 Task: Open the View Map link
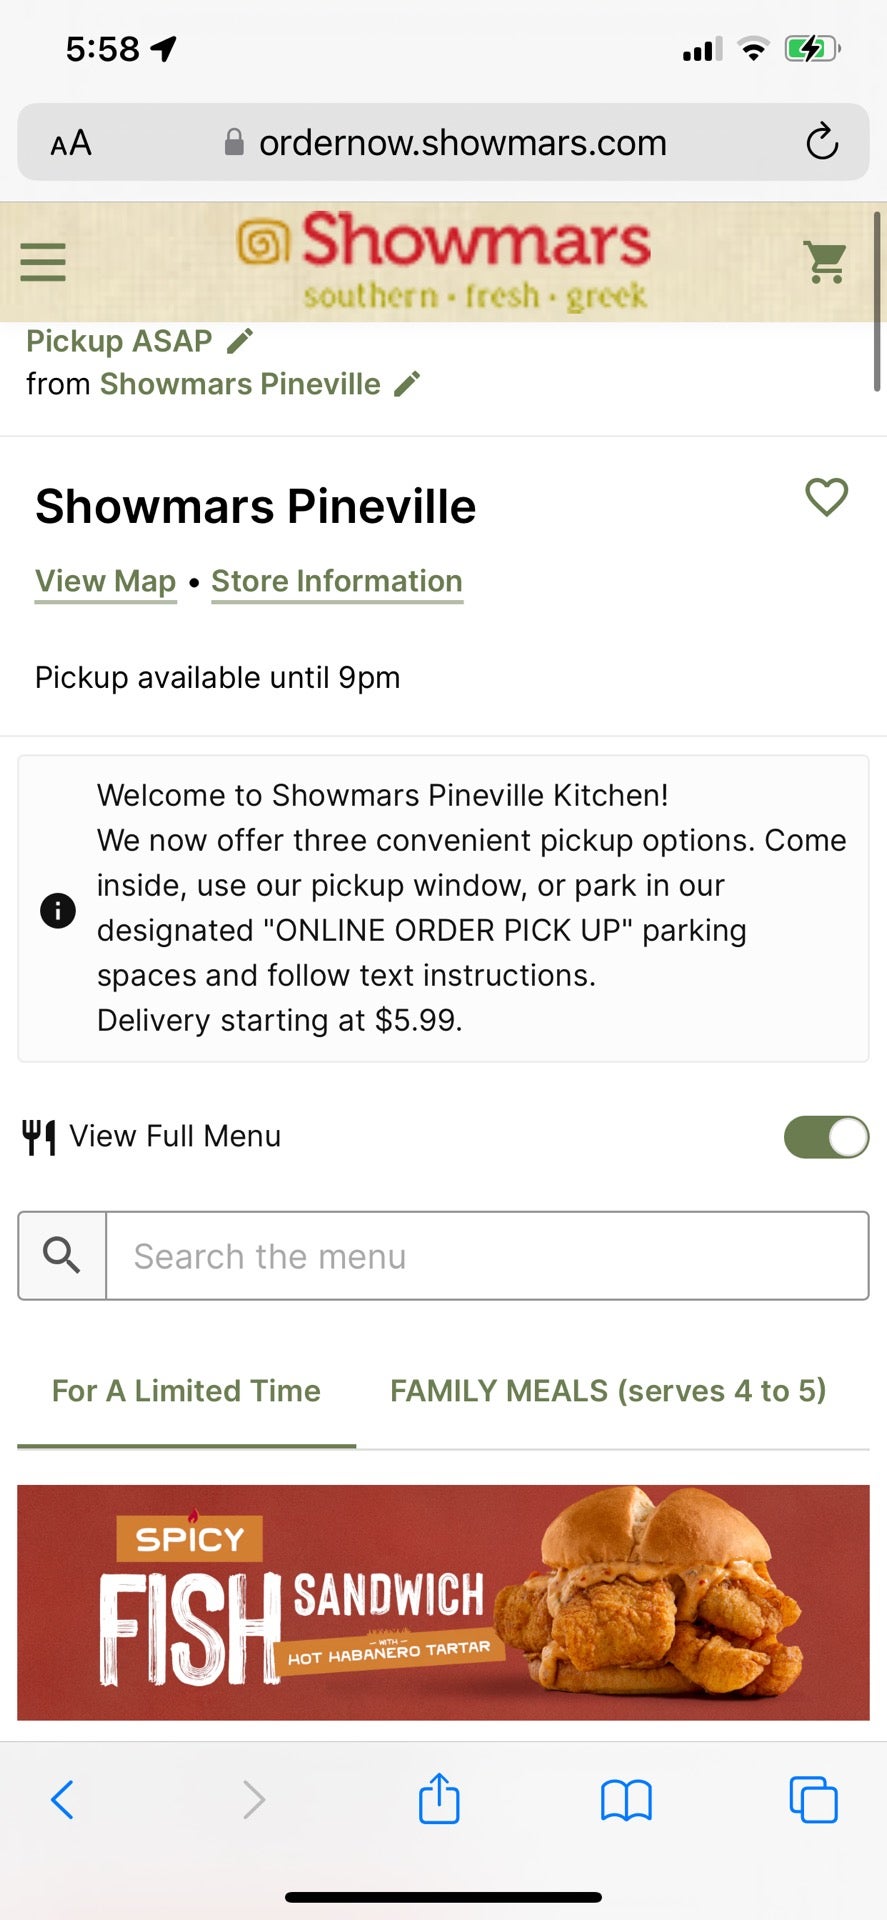point(106,581)
